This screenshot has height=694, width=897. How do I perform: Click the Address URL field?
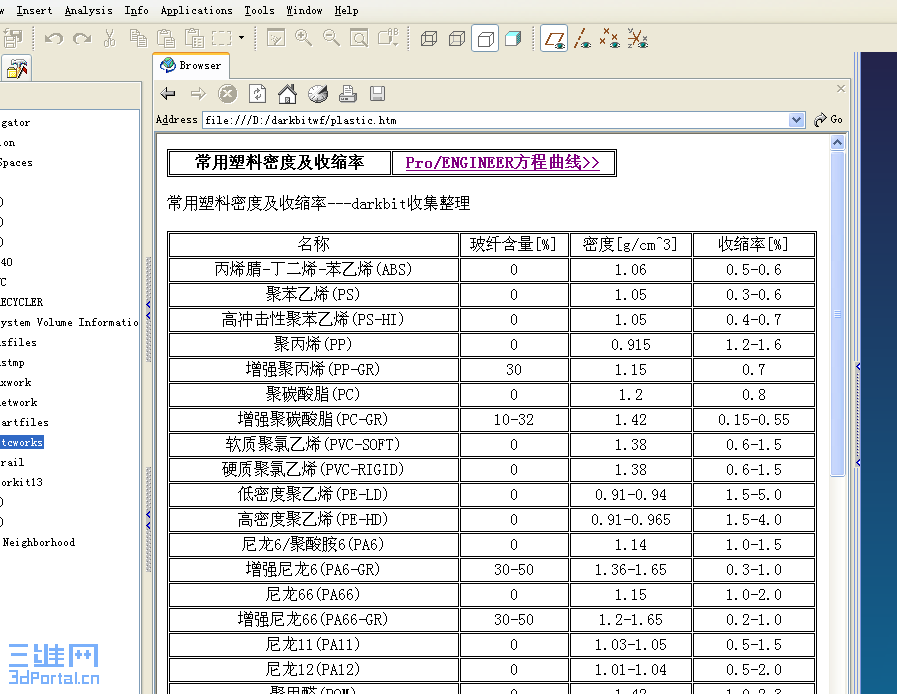pyautogui.click(x=495, y=120)
